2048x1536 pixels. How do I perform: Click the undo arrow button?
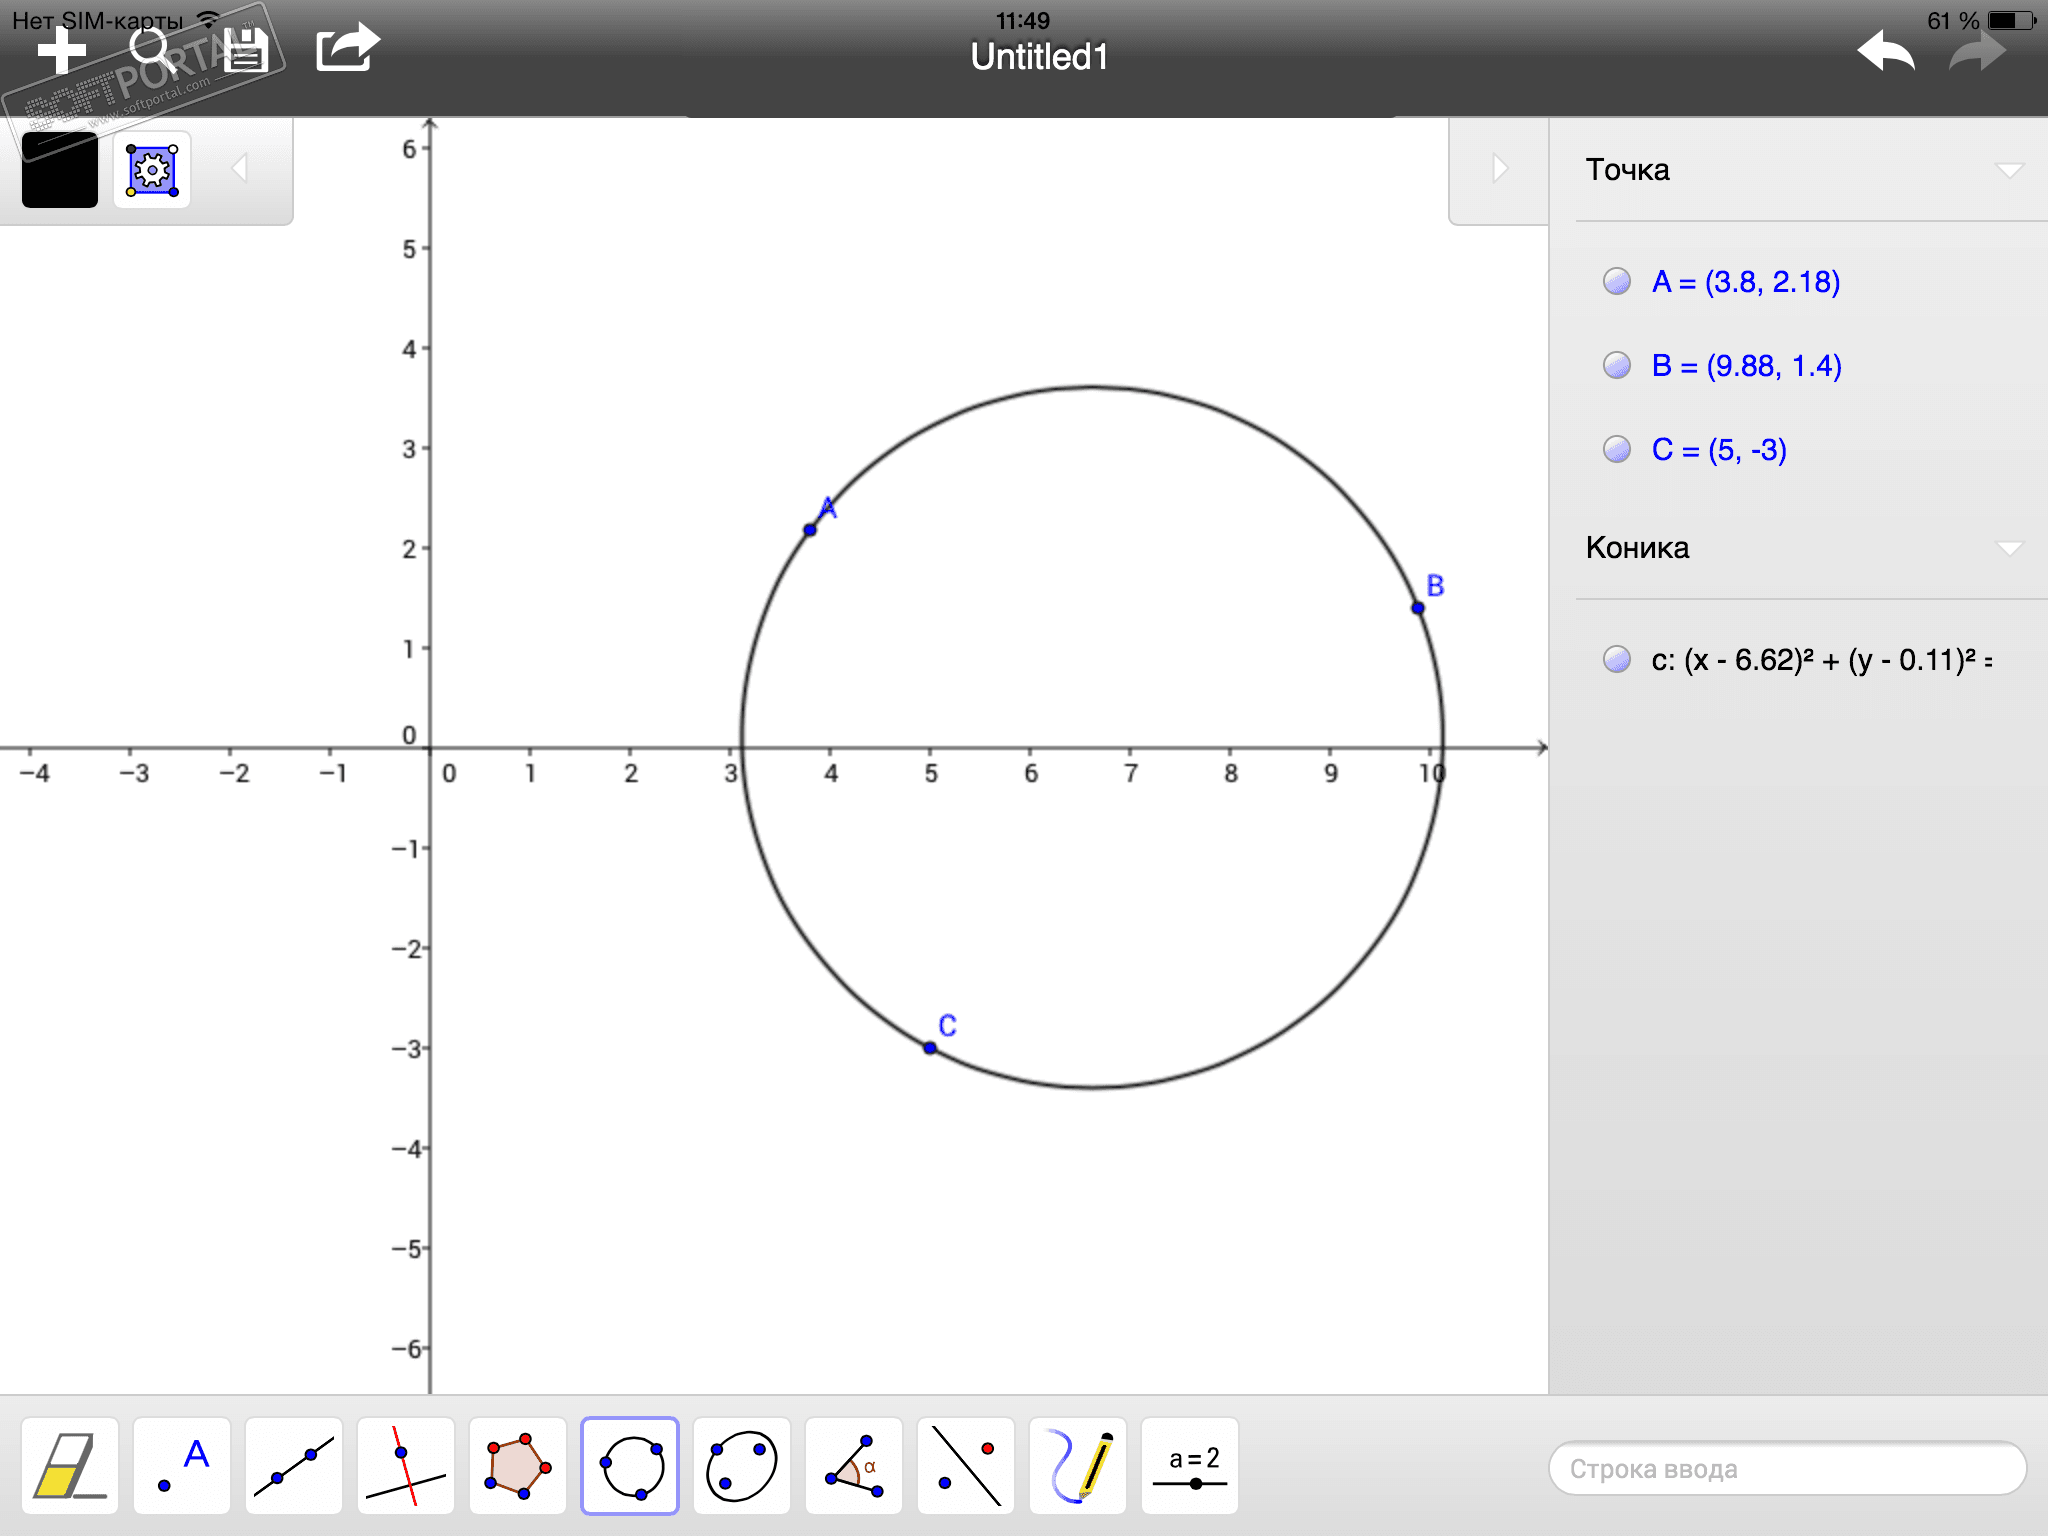coord(1886,50)
